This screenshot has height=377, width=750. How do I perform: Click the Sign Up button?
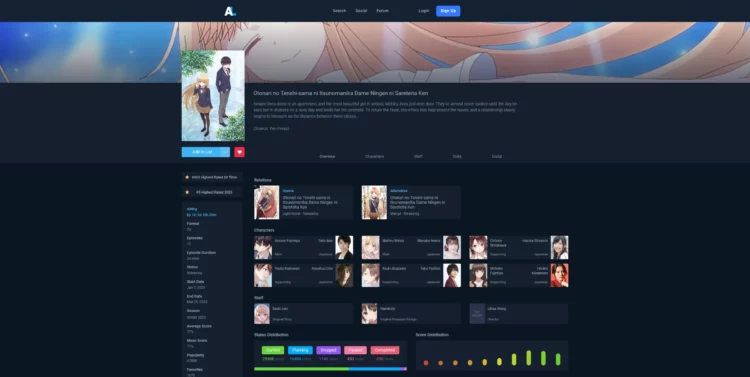click(x=448, y=11)
